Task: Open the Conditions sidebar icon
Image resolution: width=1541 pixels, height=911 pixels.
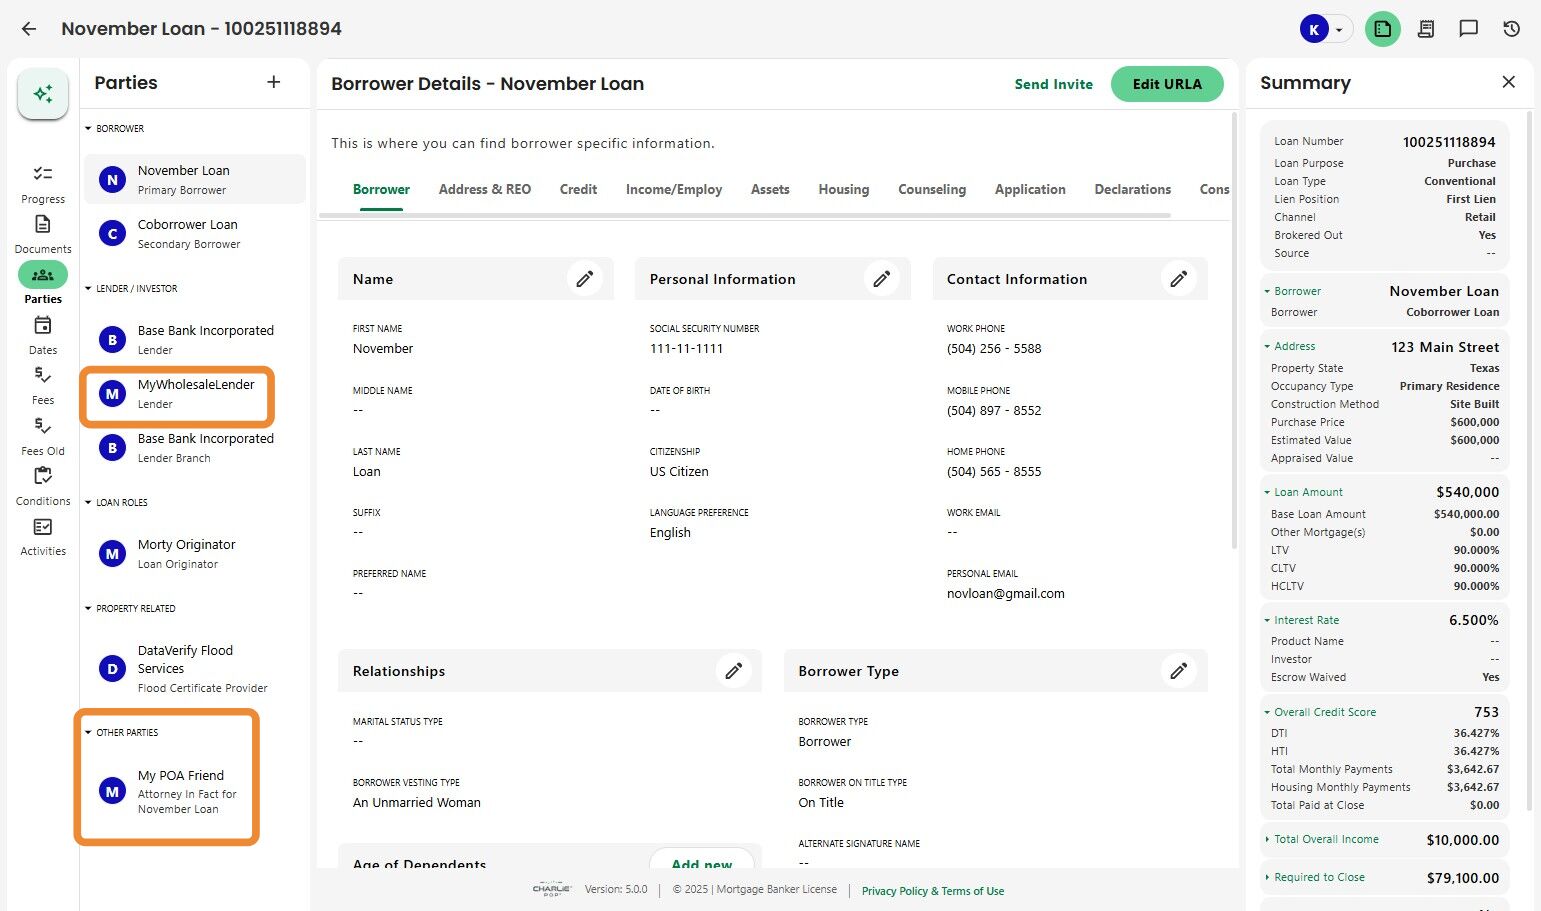Action: click(43, 477)
